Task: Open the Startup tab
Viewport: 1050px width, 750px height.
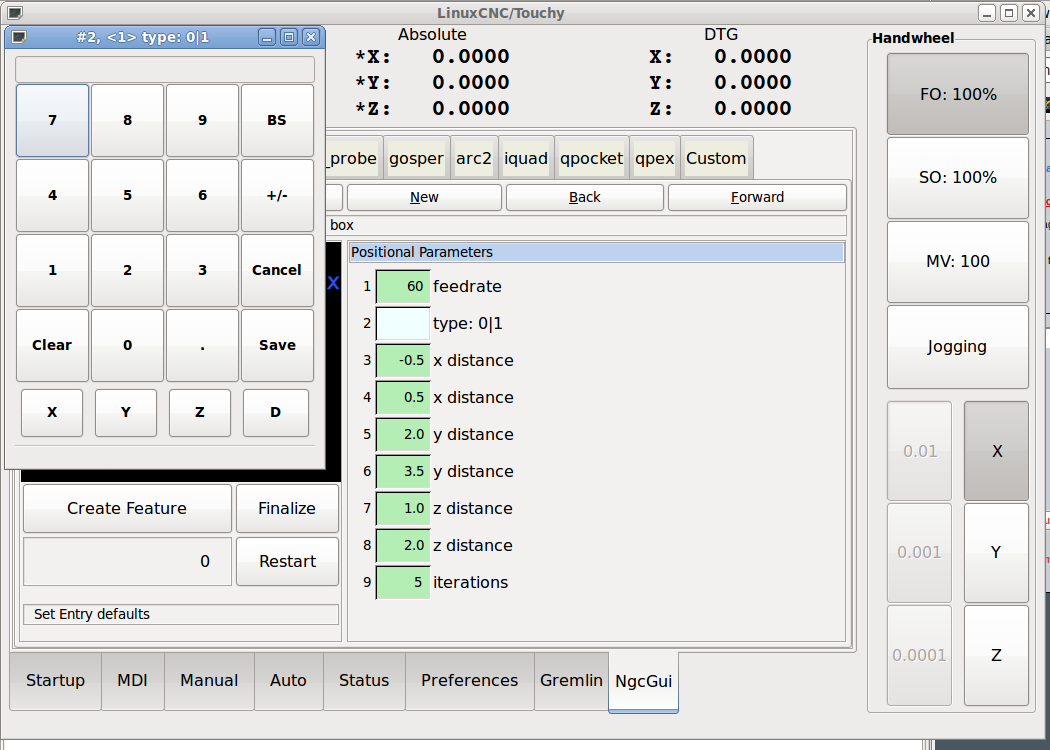Action: coord(56,681)
